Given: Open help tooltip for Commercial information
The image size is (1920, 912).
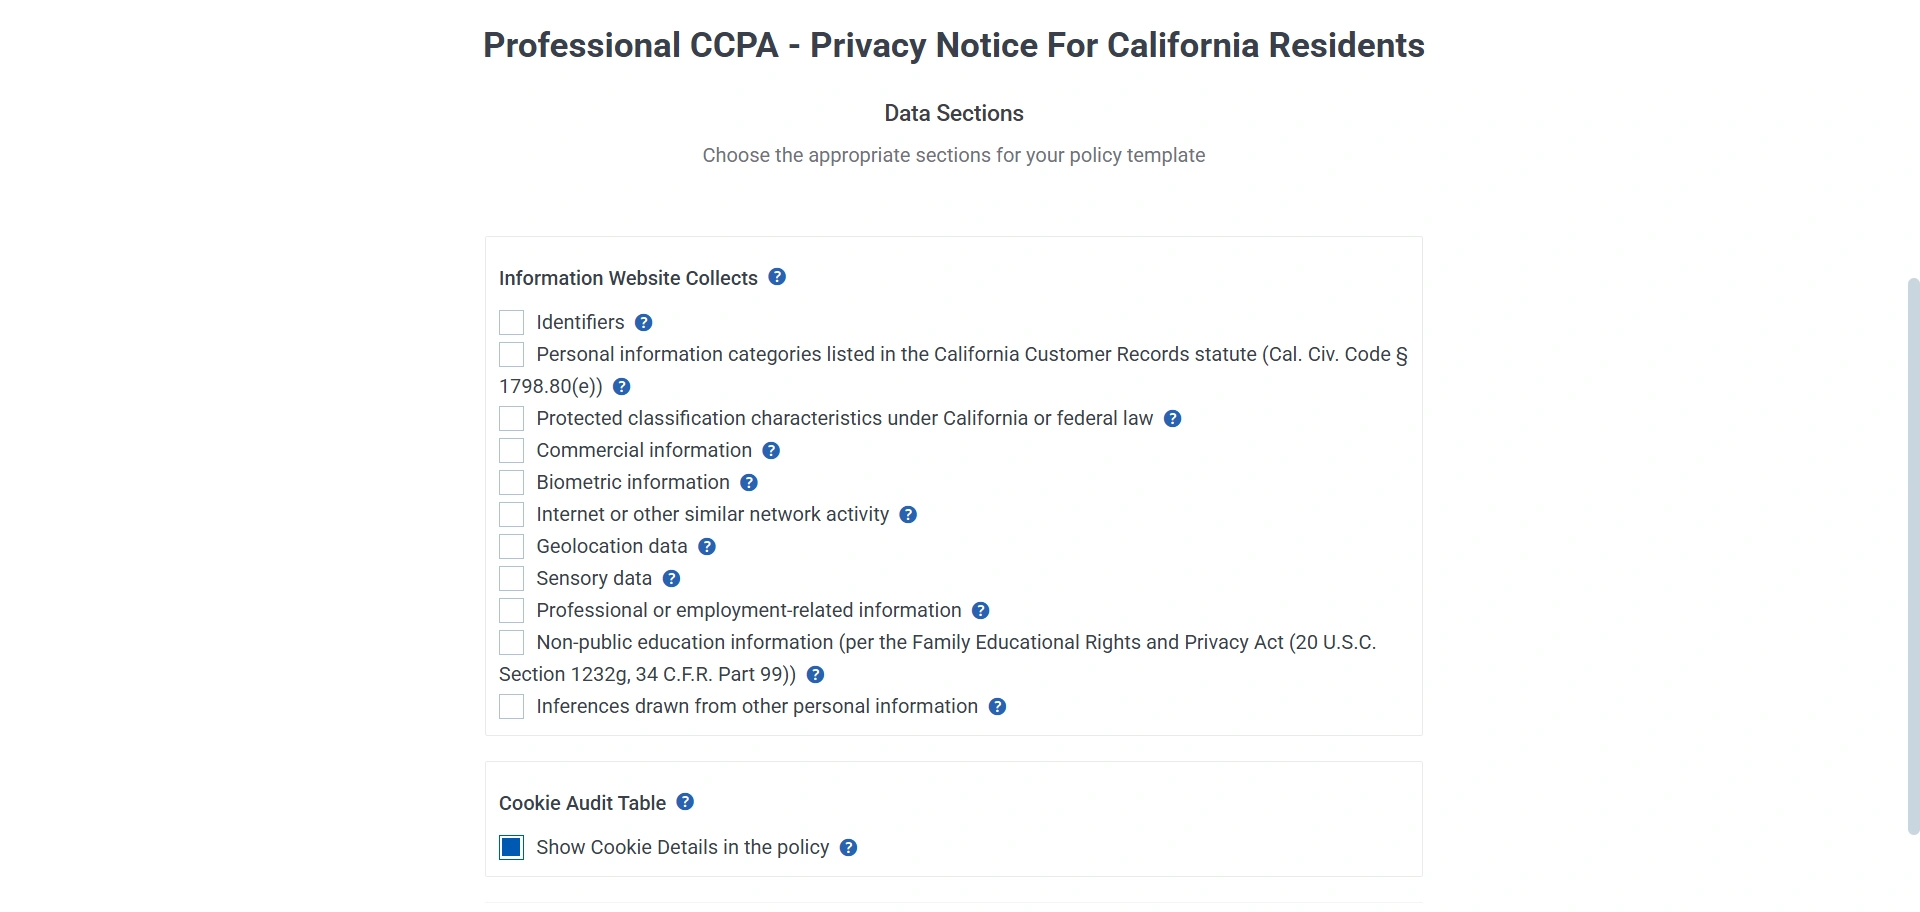Looking at the screenshot, I should 771,450.
